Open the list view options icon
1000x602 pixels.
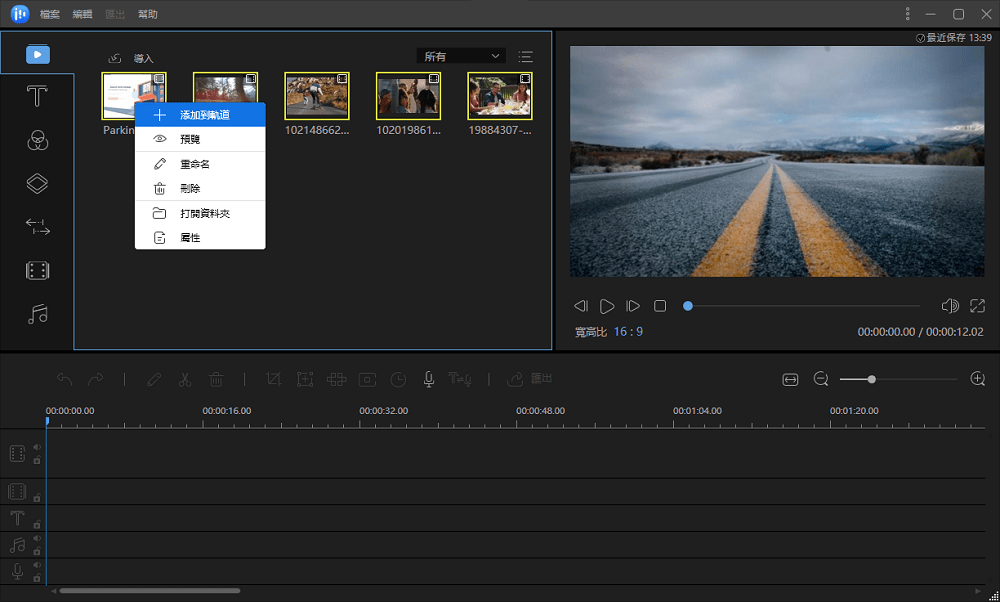[526, 57]
